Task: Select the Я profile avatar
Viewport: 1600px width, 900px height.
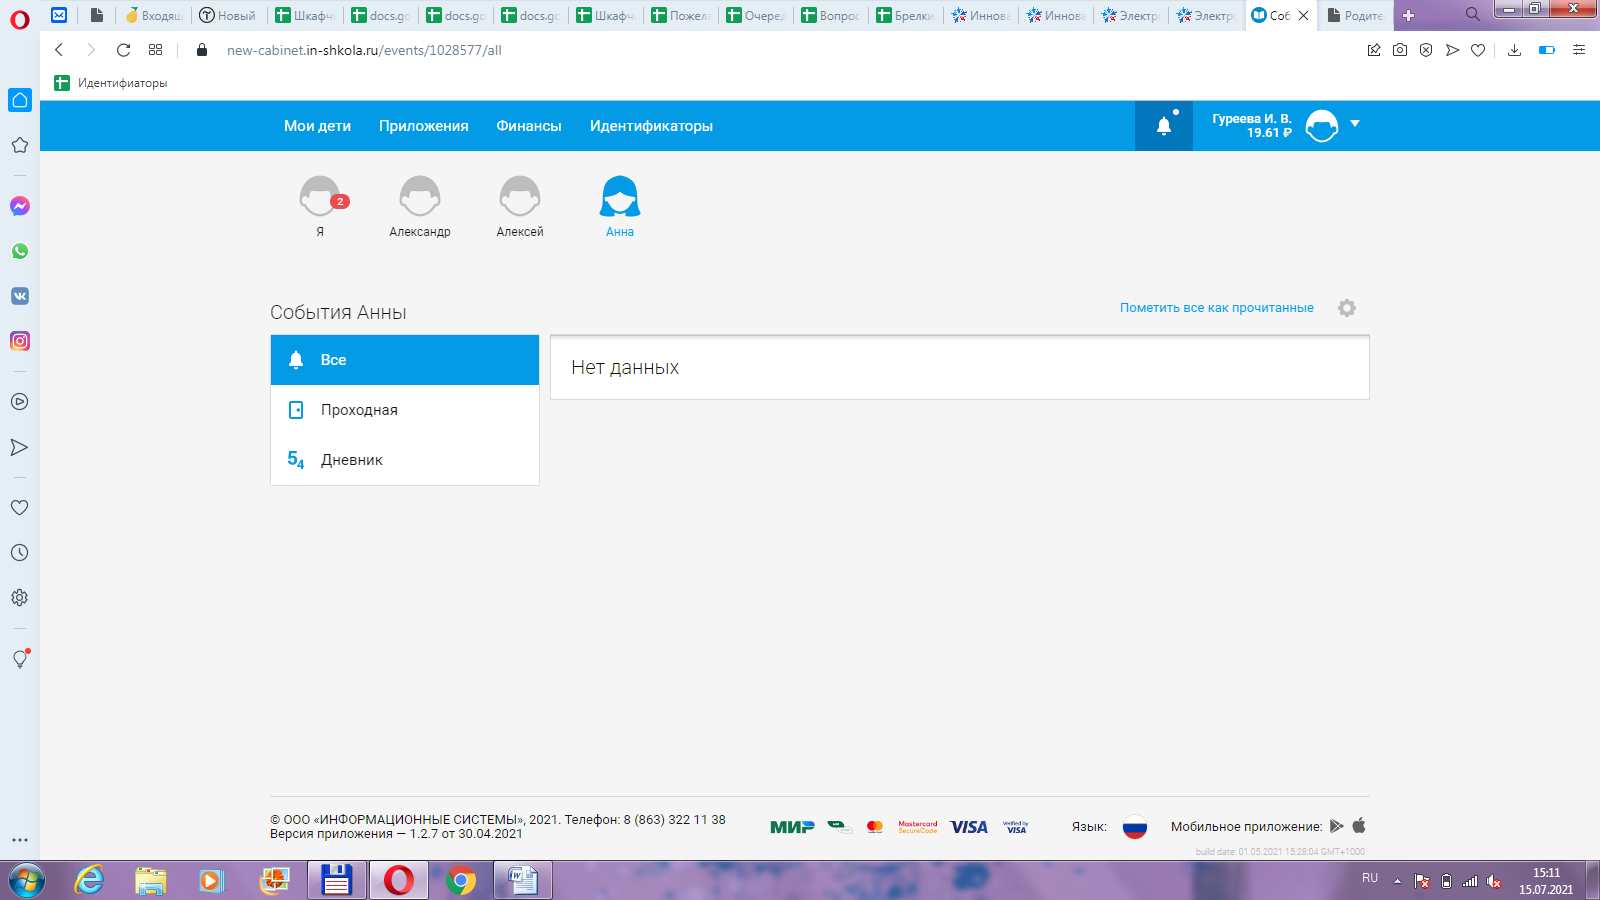Action: coord(320,196)
